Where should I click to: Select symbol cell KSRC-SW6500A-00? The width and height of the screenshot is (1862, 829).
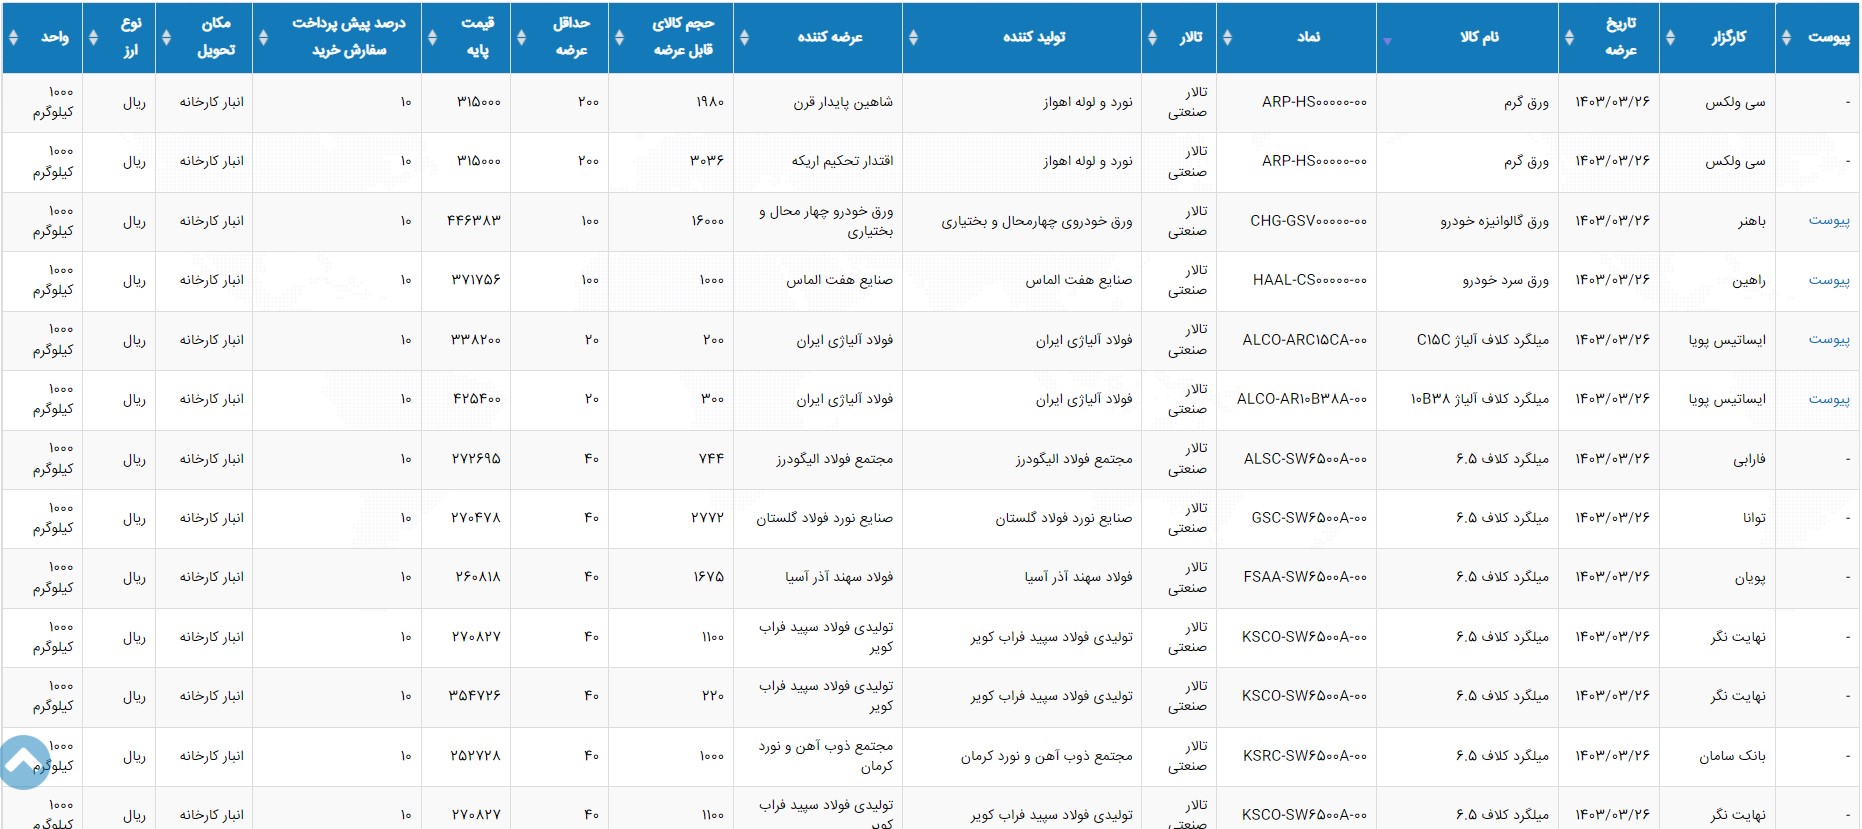click(x=1305, y=756)
